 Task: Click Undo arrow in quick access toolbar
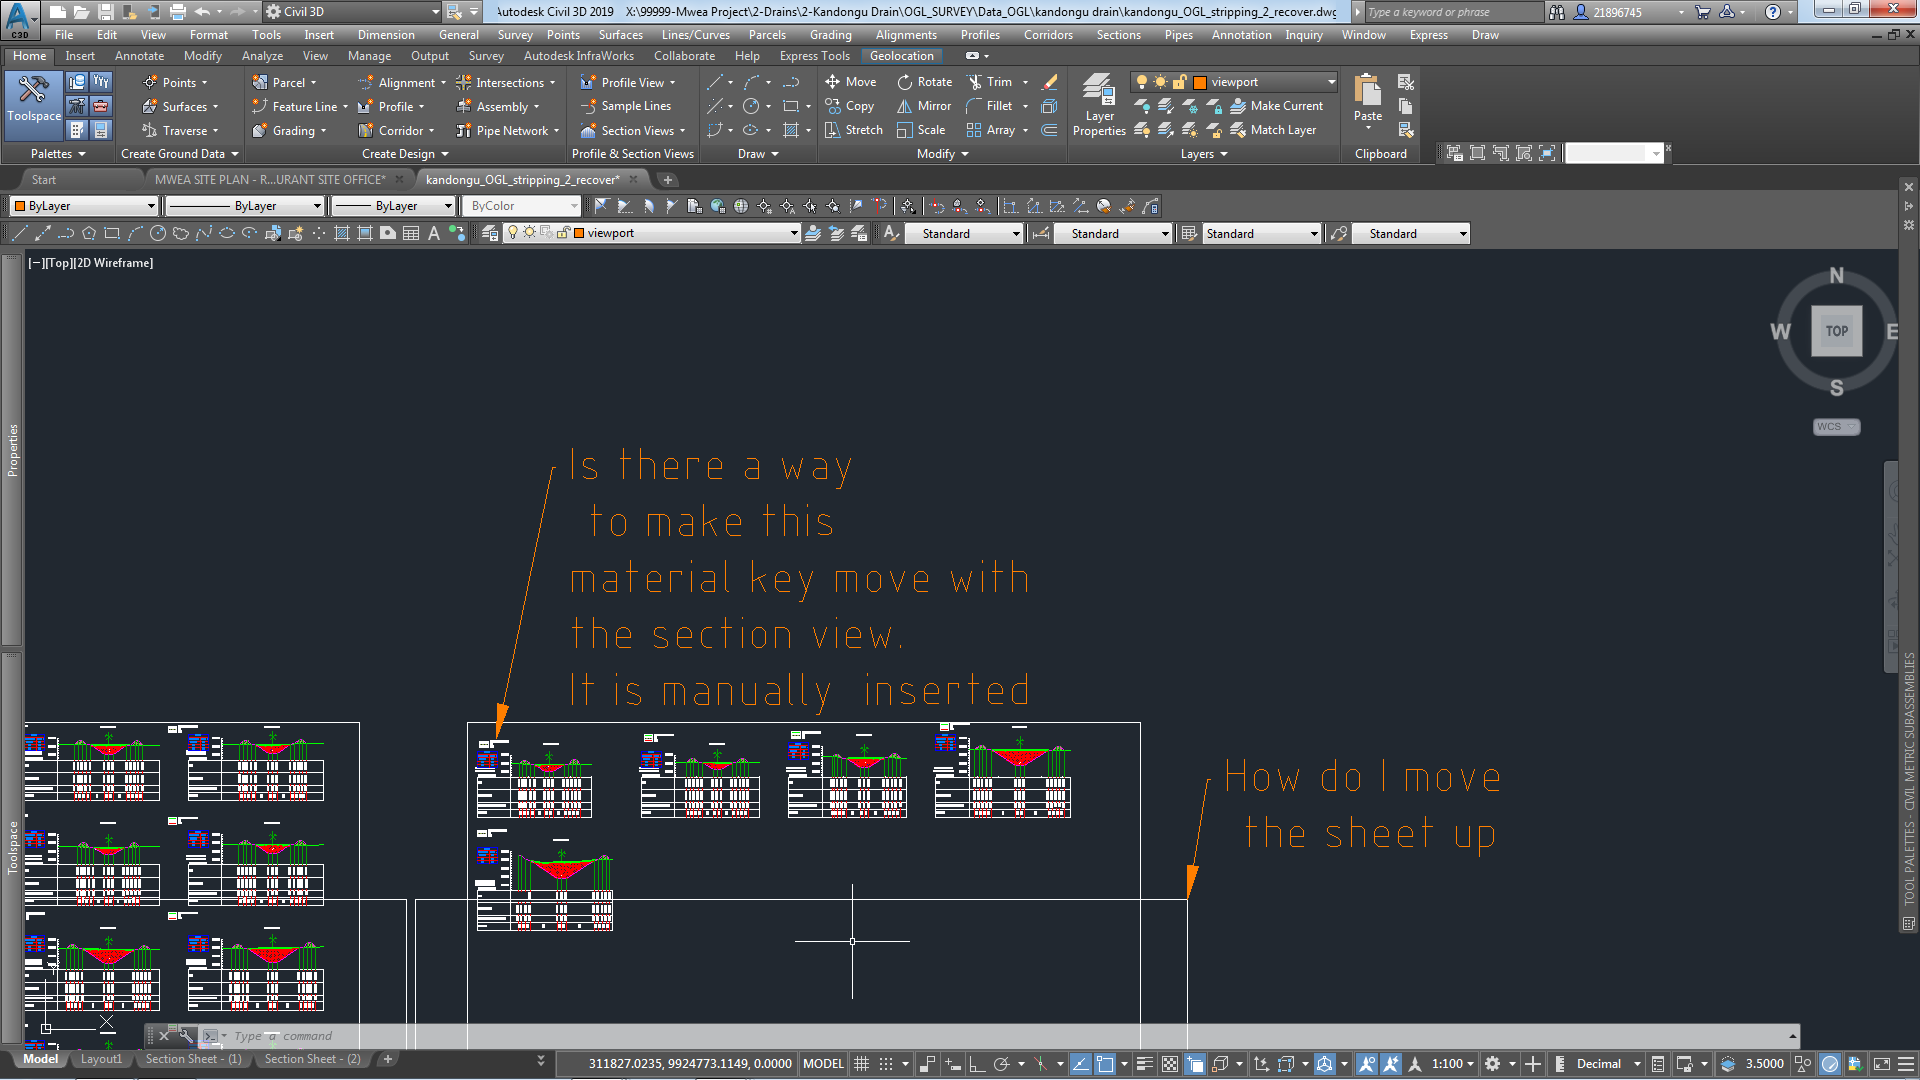pyautogui.click(x=202, y=12)
